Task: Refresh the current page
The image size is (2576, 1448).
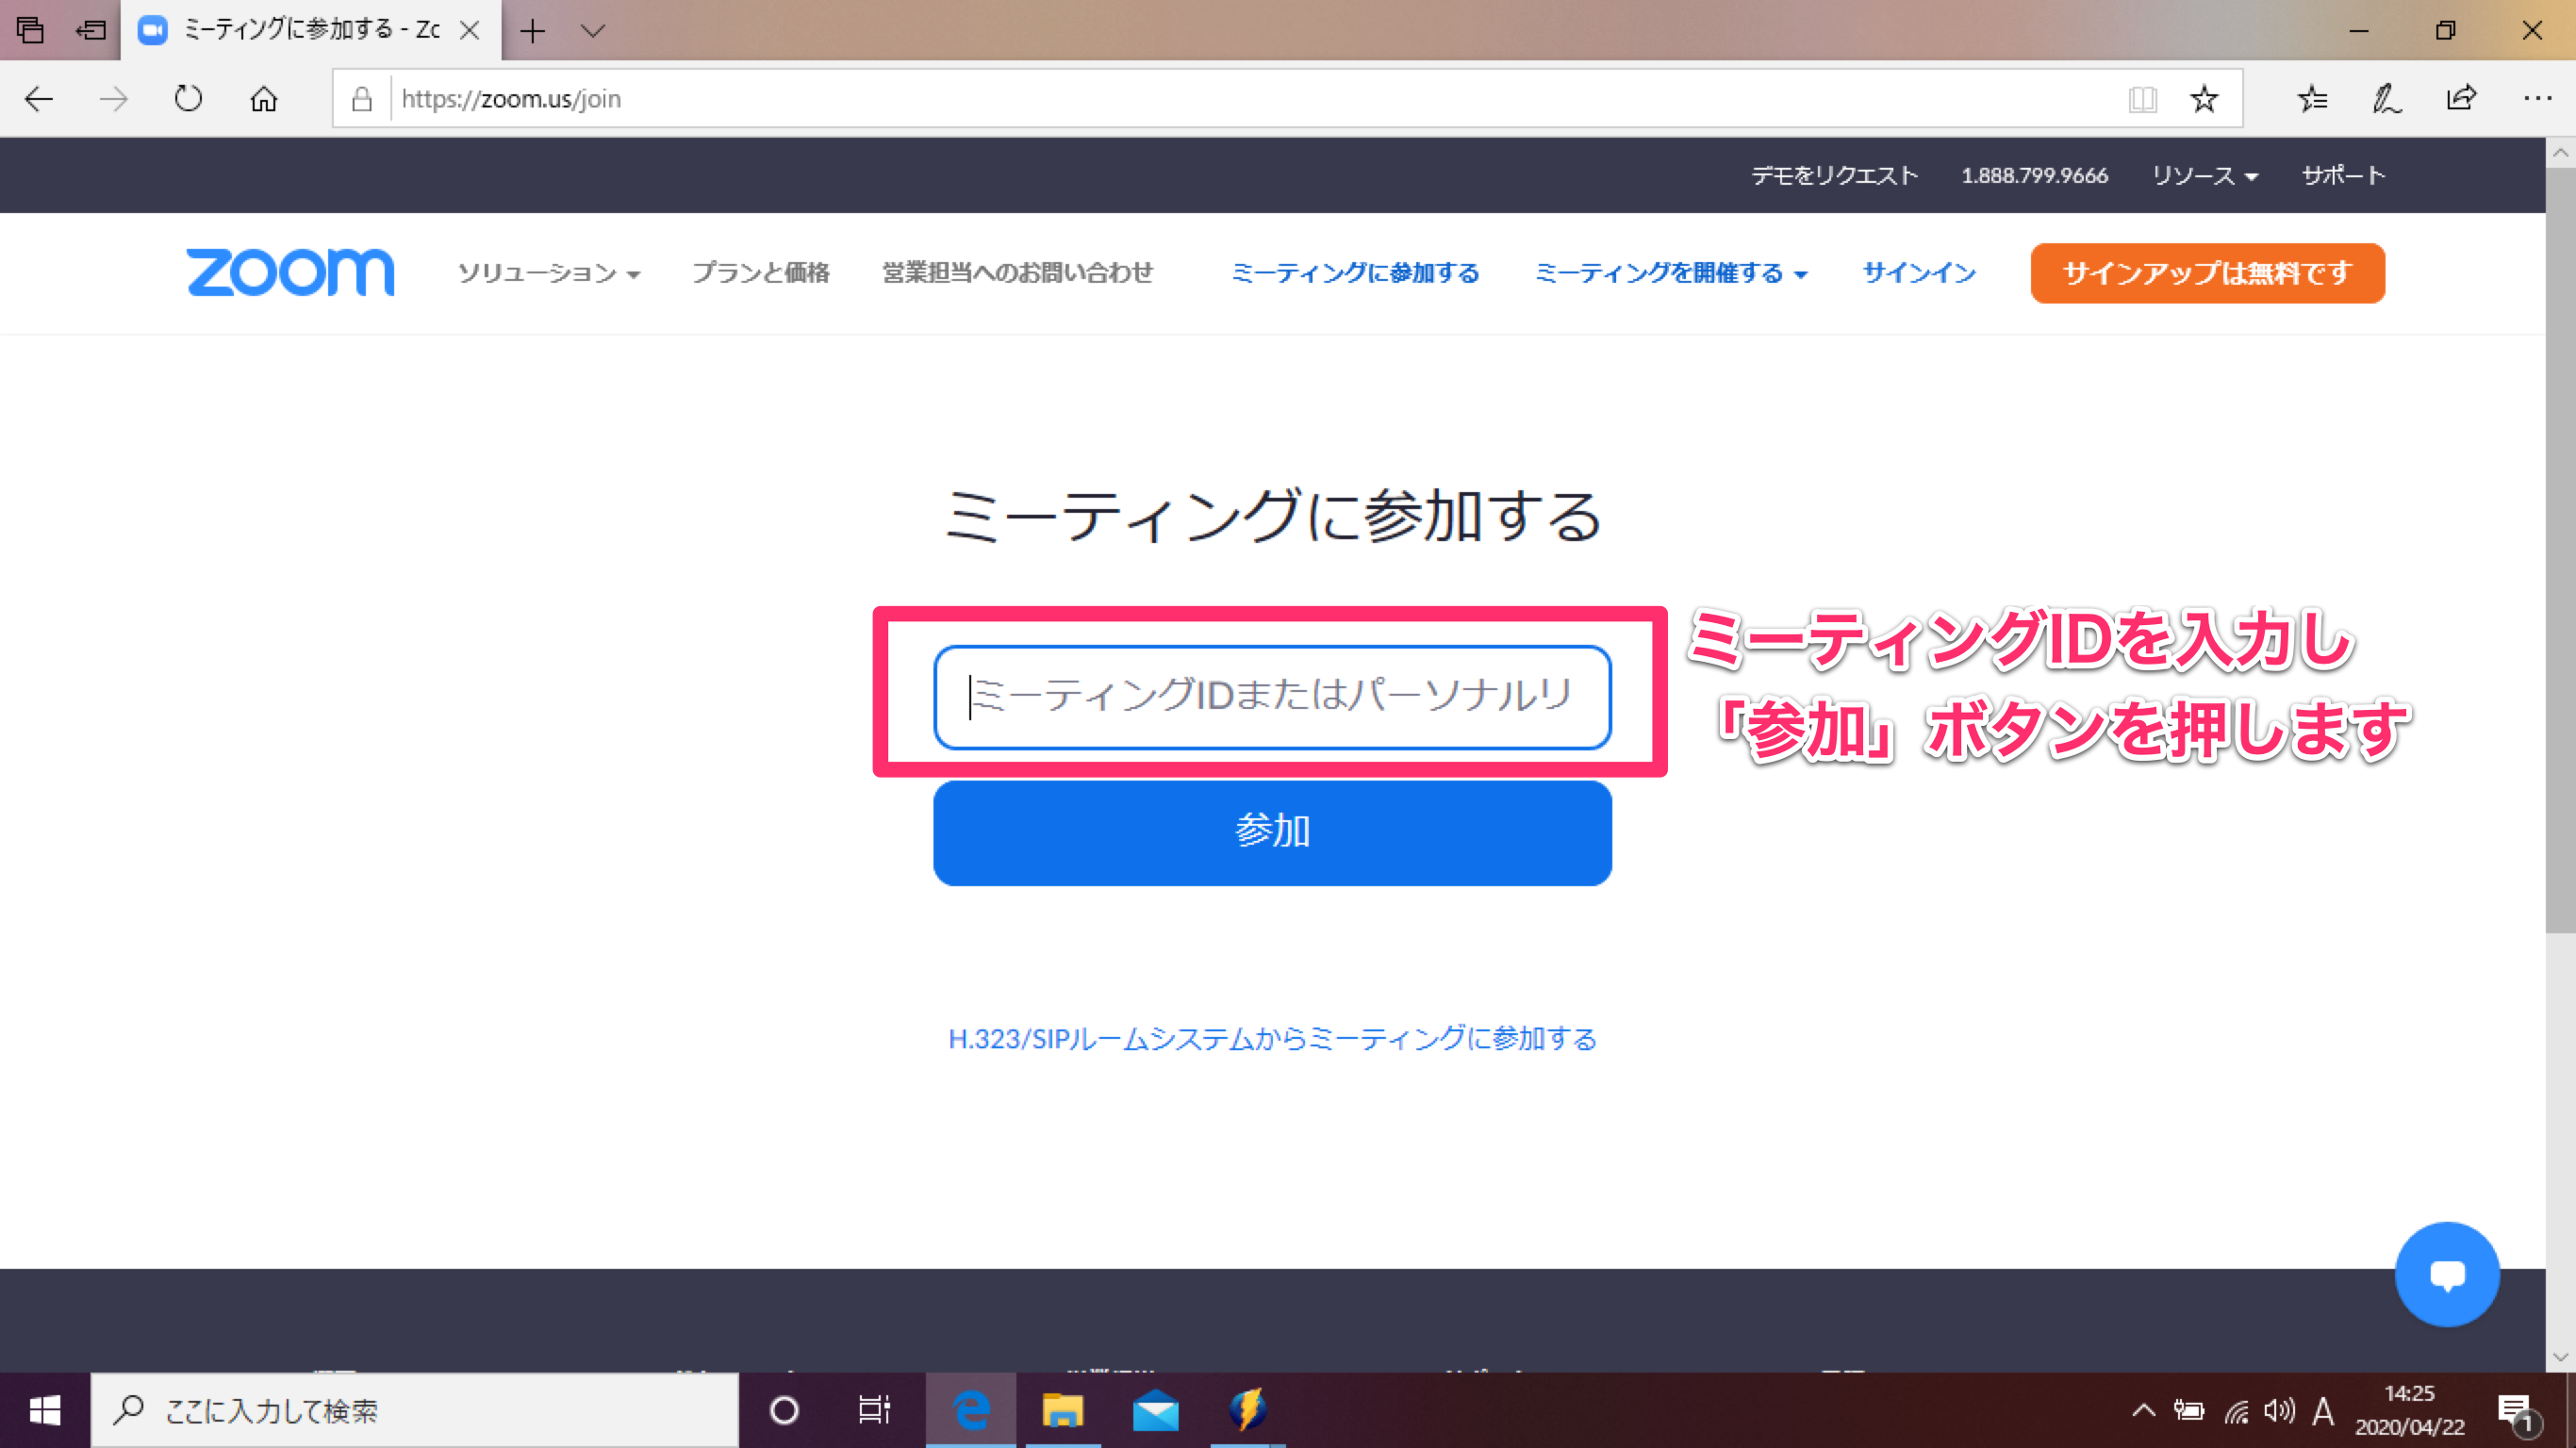Action: [x=187, y=98]
